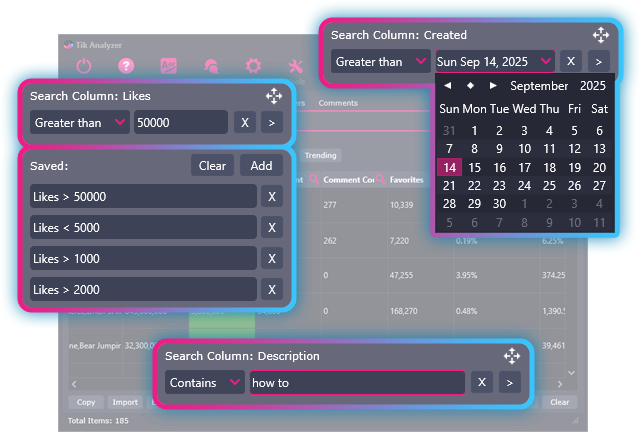Open the 'Contains' operator dropdown
The image size is (641, 432).
tap(204, 382)
